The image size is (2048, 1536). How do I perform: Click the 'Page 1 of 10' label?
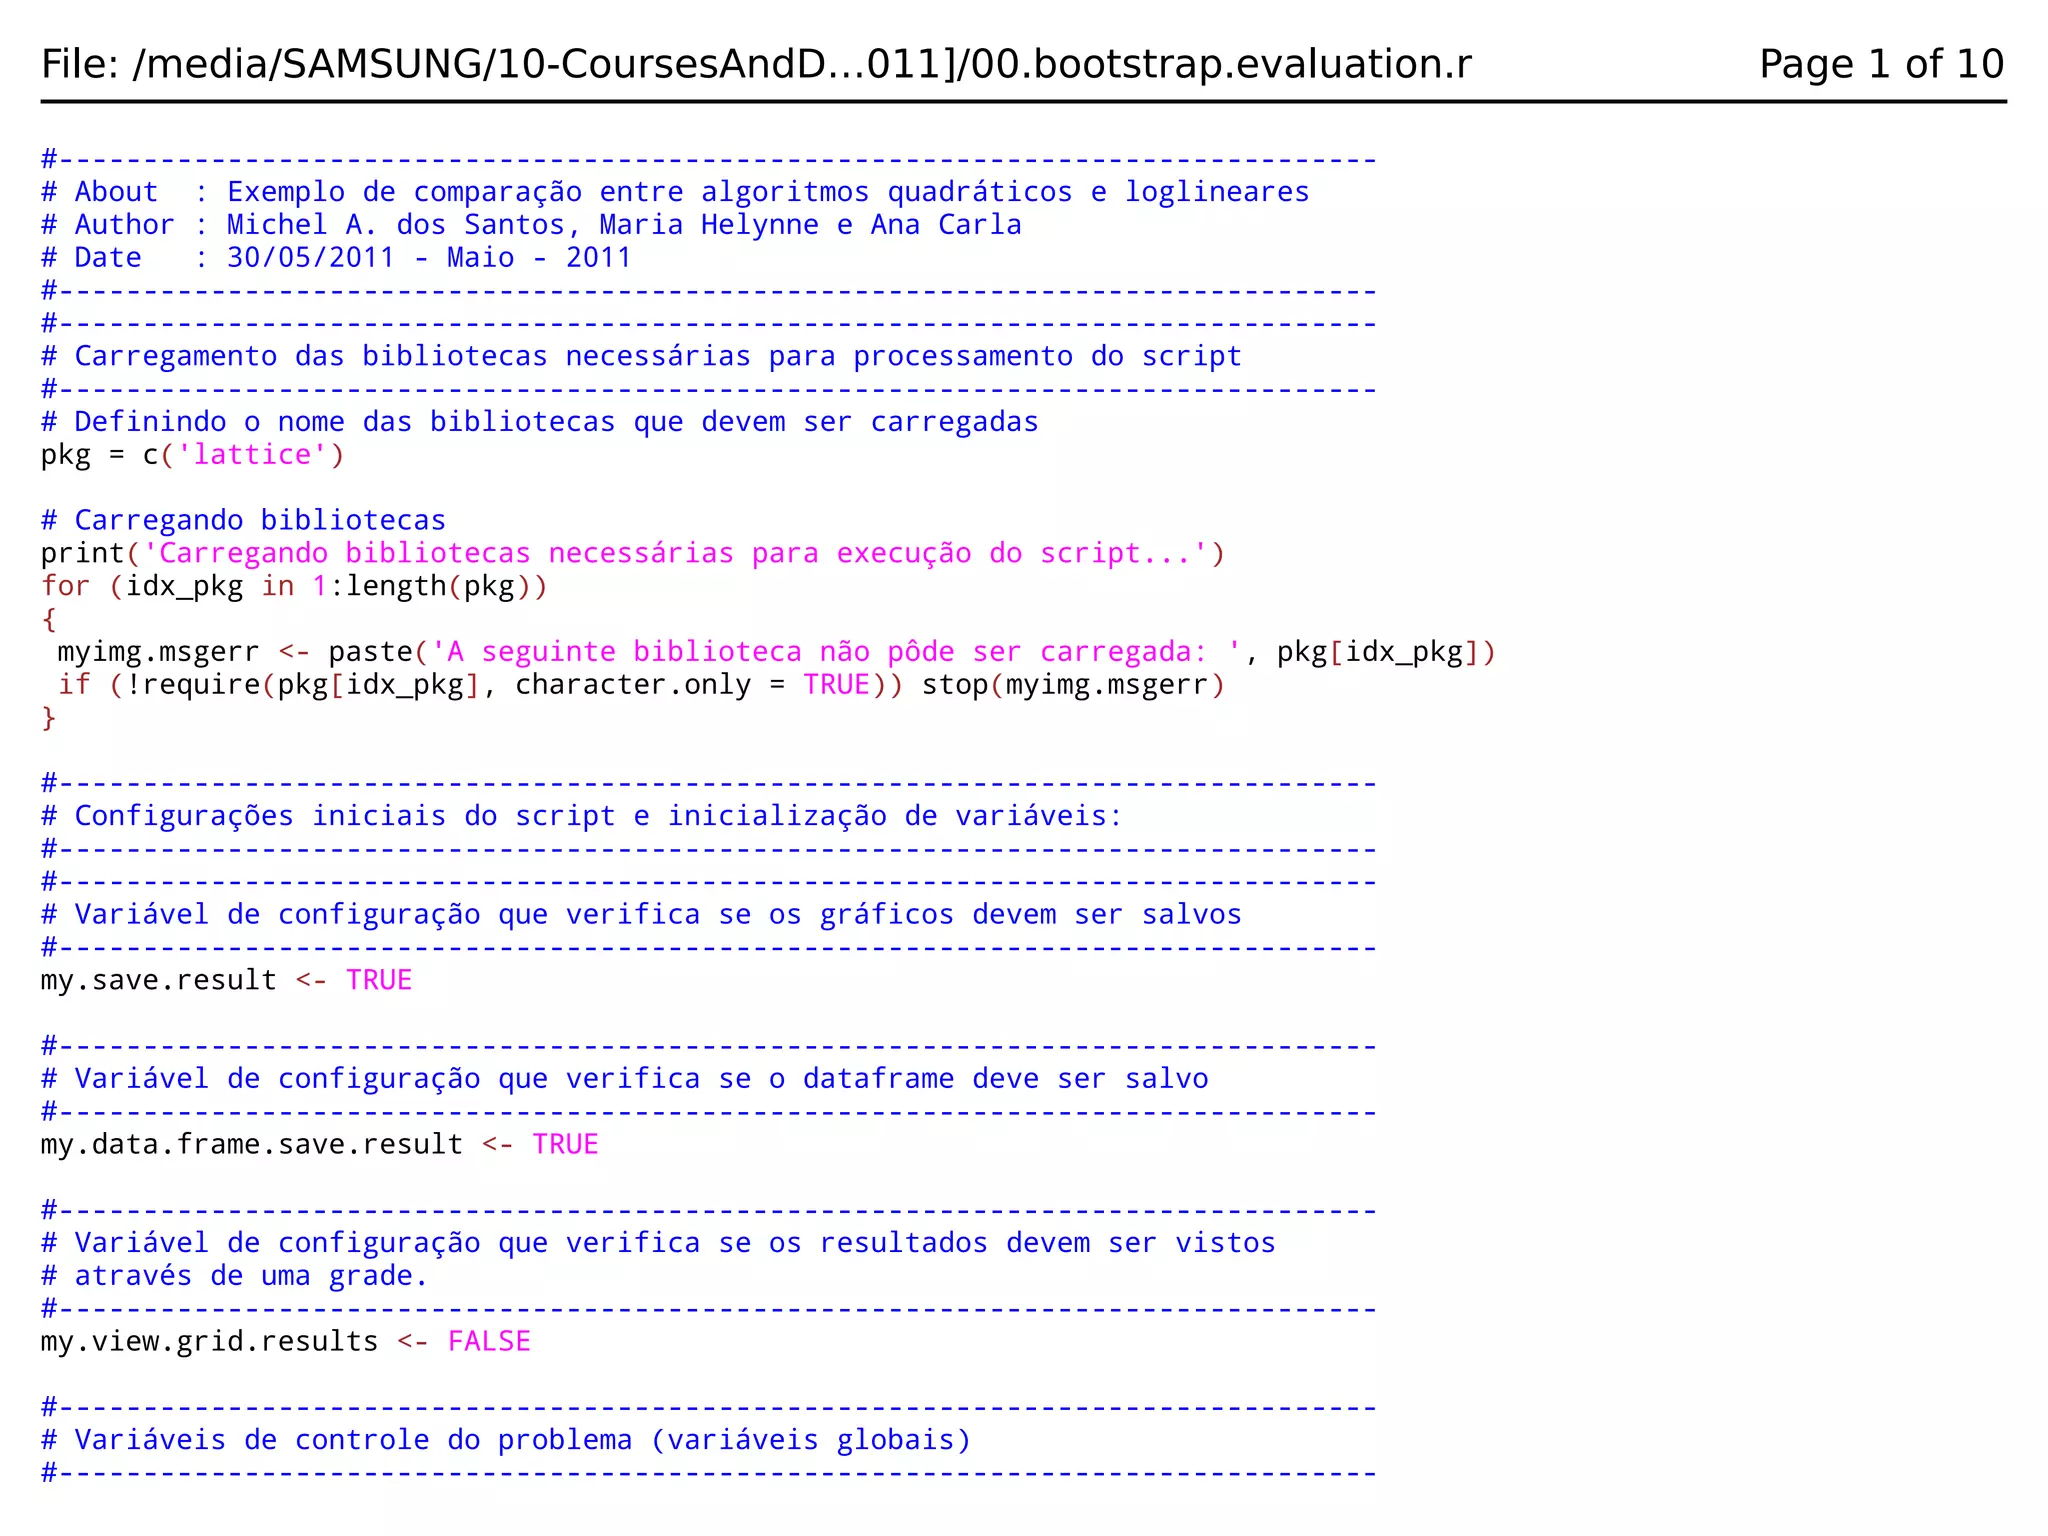1880,64
